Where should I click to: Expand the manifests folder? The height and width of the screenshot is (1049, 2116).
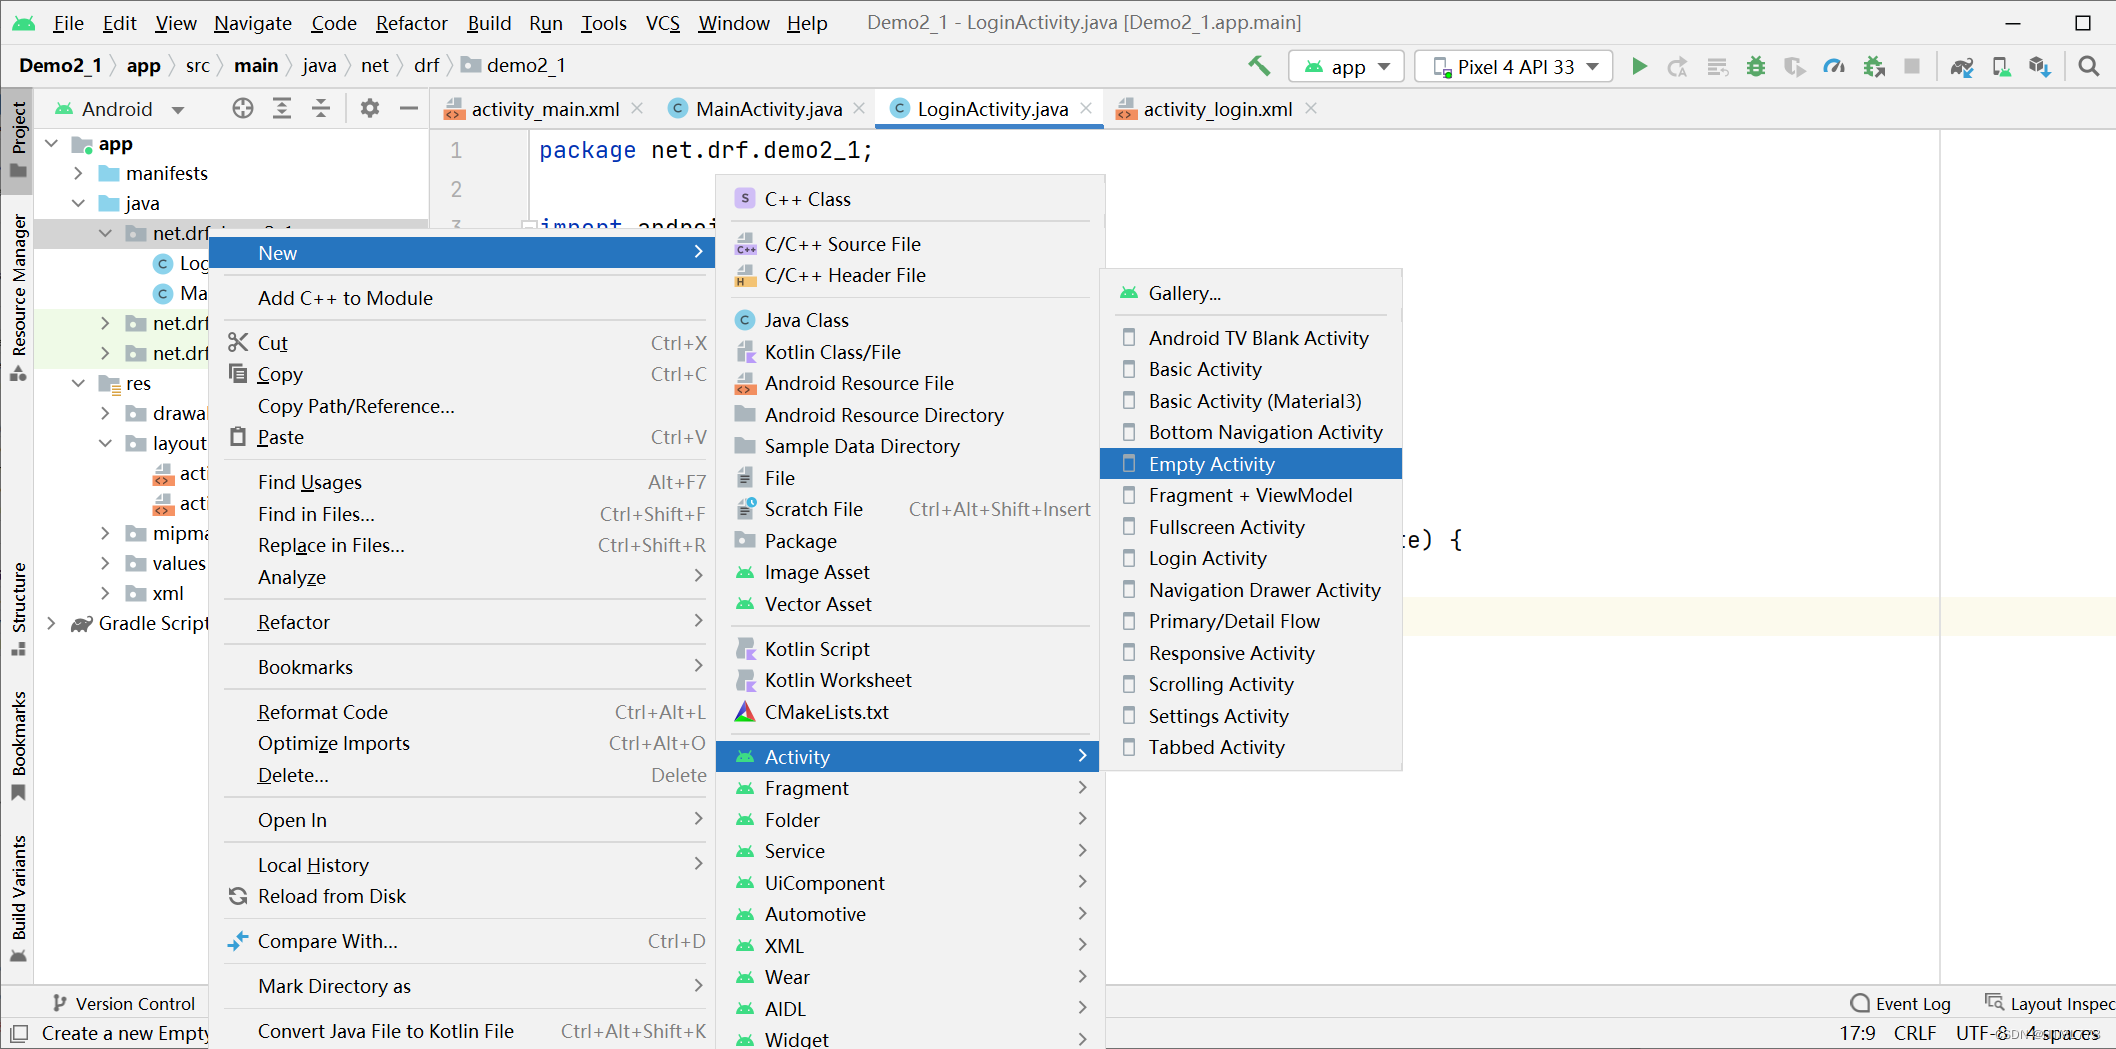[x=78, y=173]
